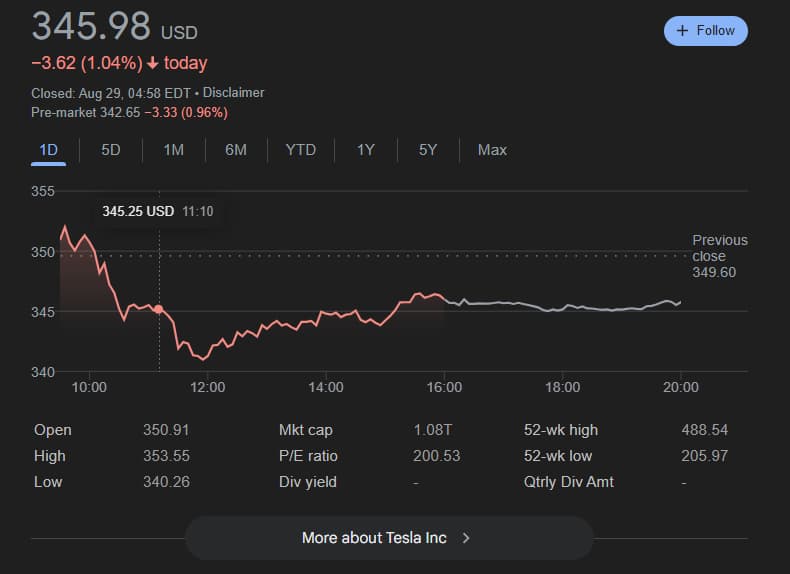Click the Previous close 349.60 label
The height and width of the screenshot is (574, 790).
(x=719, y=256)
